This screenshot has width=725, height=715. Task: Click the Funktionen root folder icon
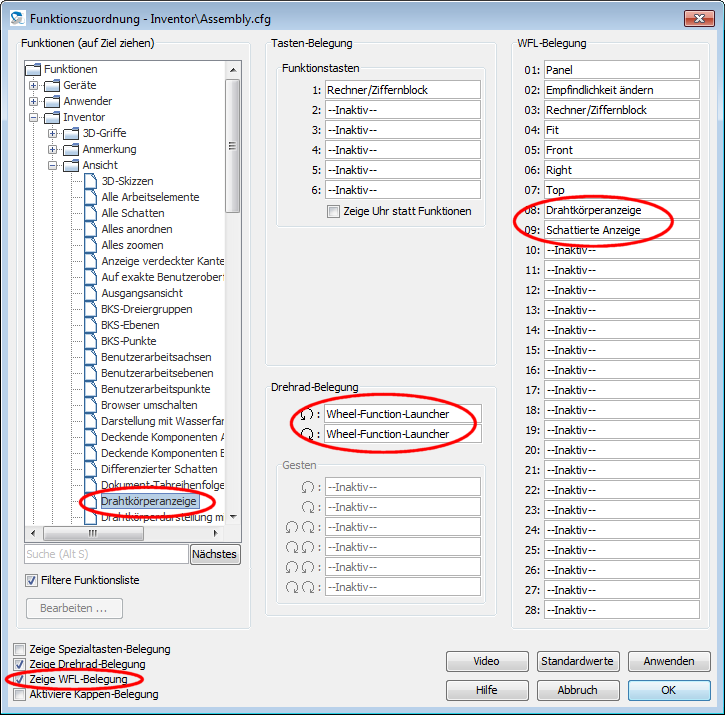pos(33,69)
